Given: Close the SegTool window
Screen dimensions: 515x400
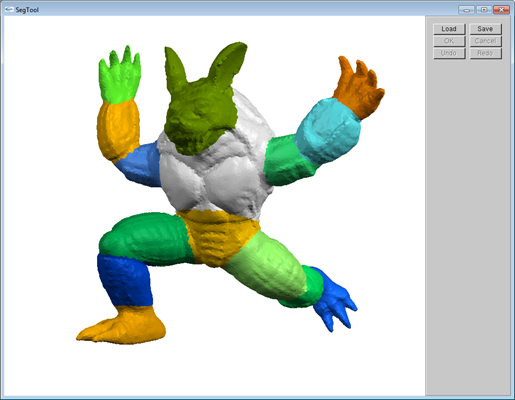Looking at the screenshot, I should pyautogui.click(x=501, y=10).
